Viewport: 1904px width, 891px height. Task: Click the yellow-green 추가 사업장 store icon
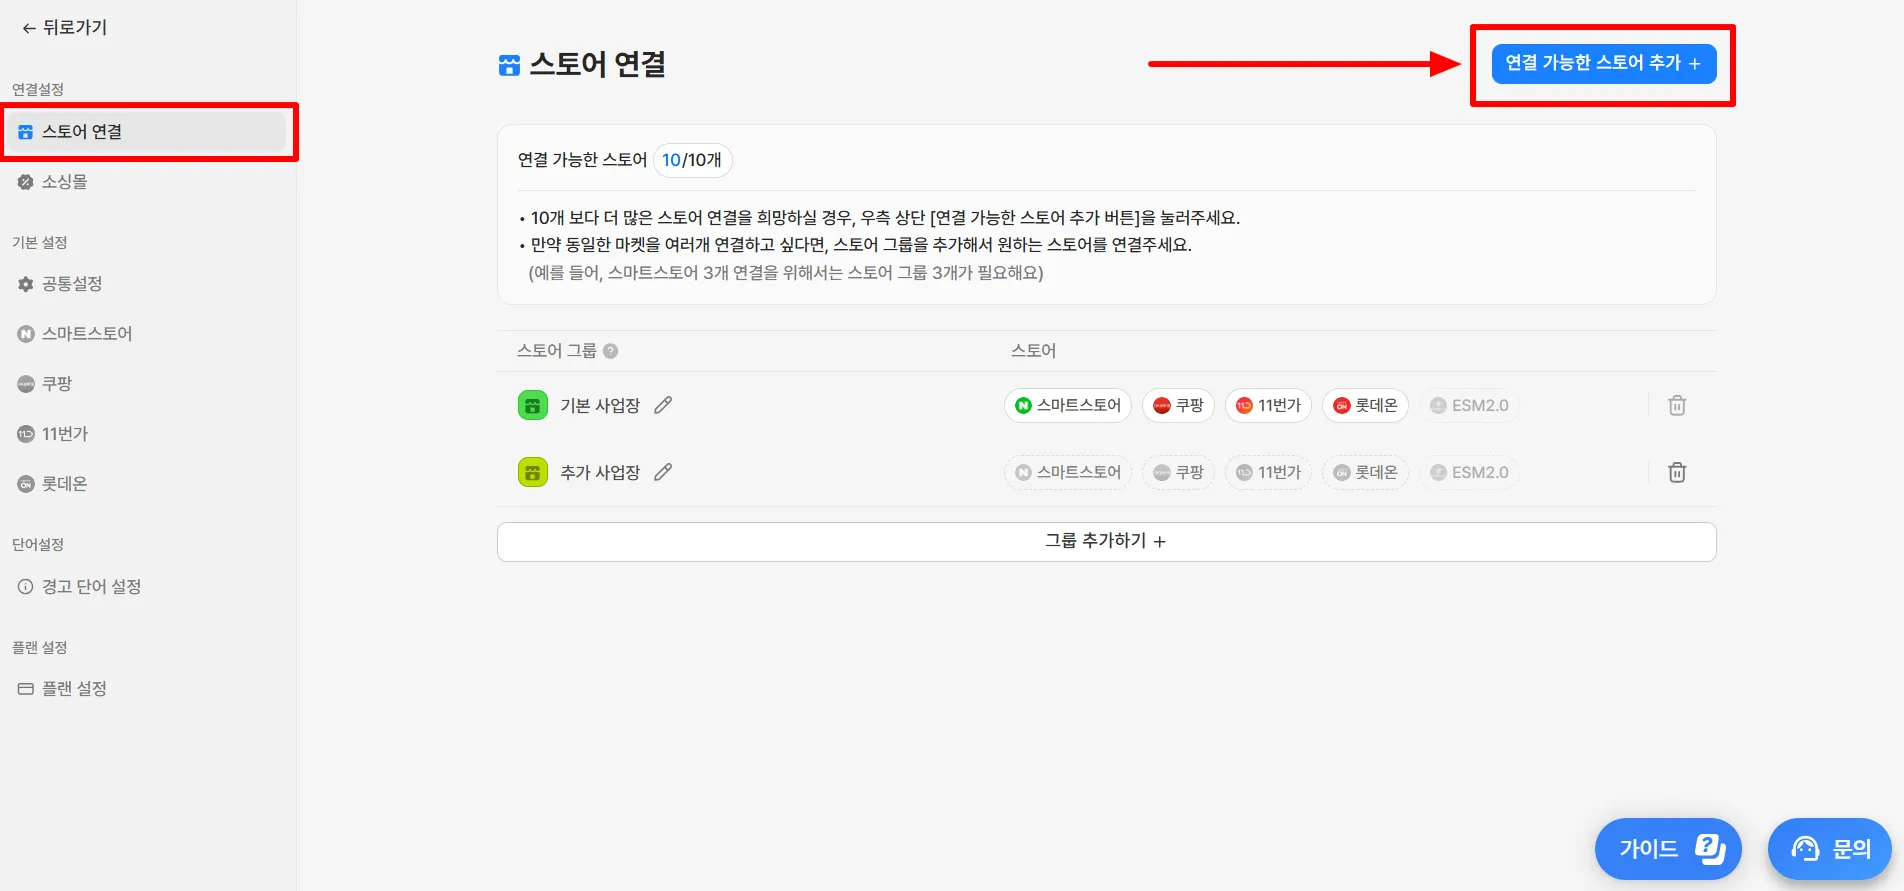(533, 472)
